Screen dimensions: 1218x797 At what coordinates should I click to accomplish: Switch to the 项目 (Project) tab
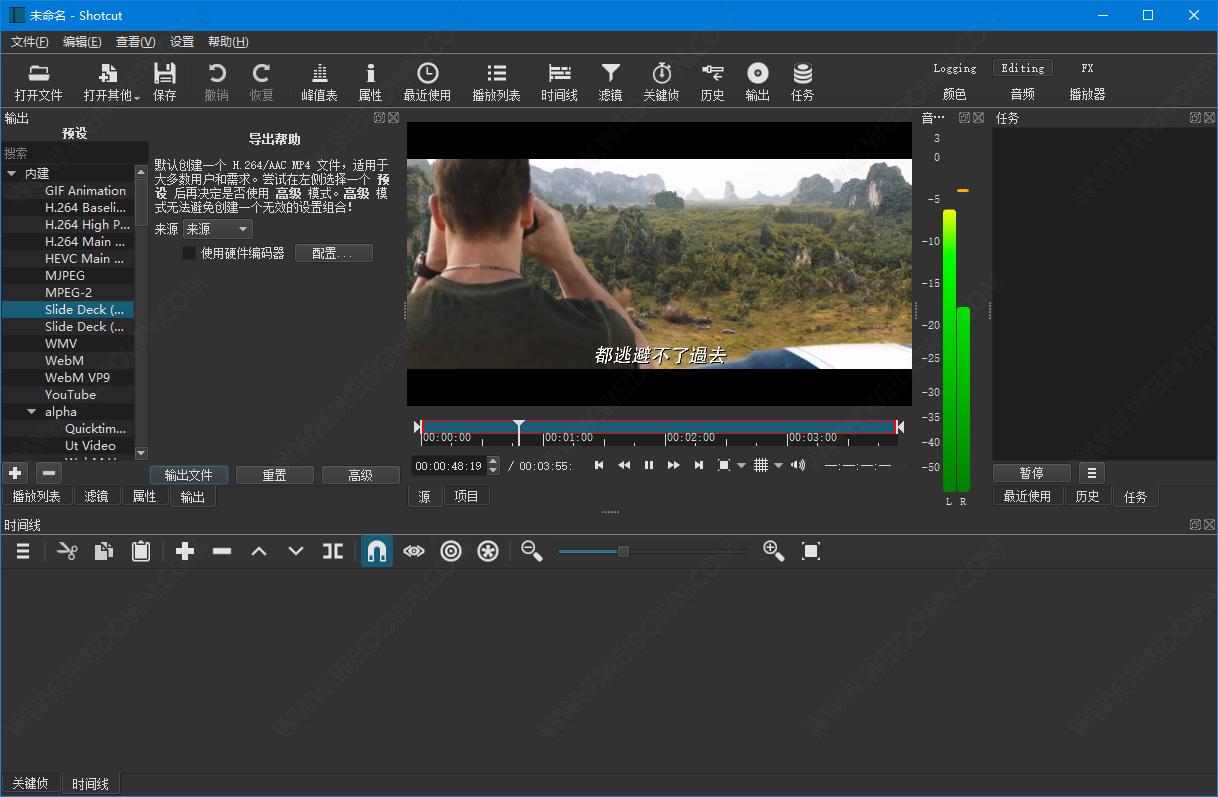[466, 496]
